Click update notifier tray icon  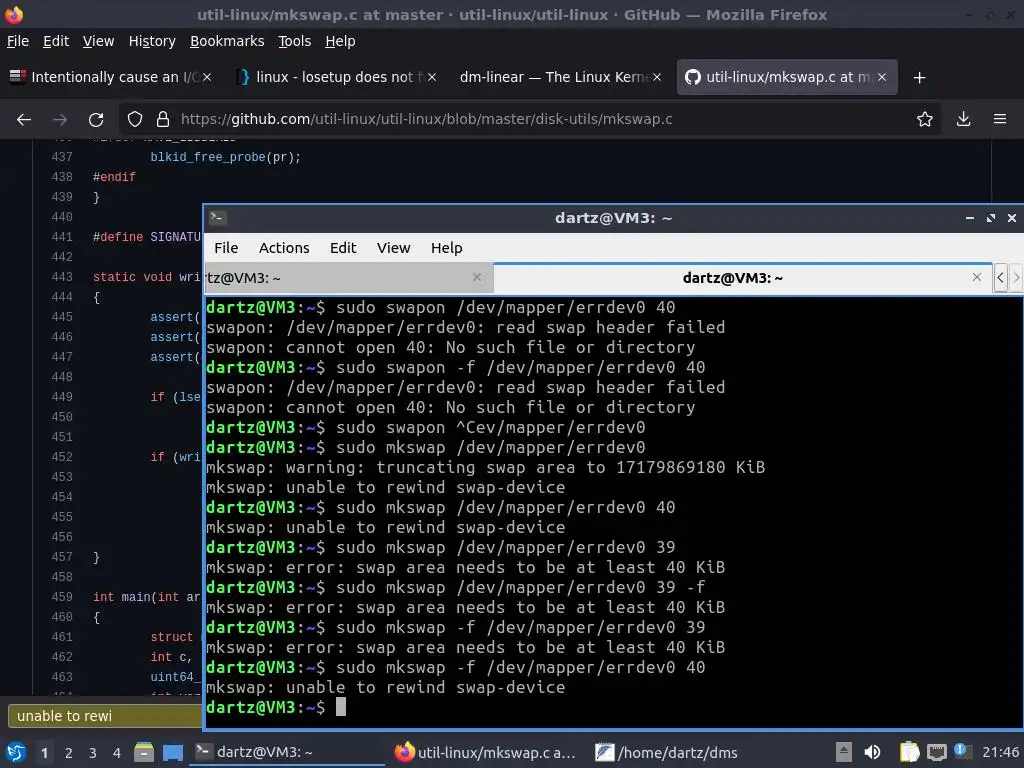(x=961, y=751)
